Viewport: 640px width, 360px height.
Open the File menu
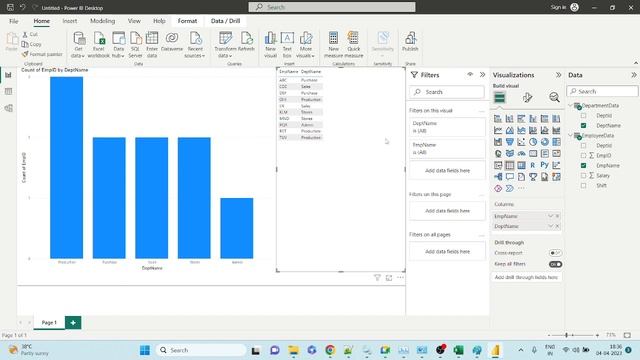coord(13,21)
